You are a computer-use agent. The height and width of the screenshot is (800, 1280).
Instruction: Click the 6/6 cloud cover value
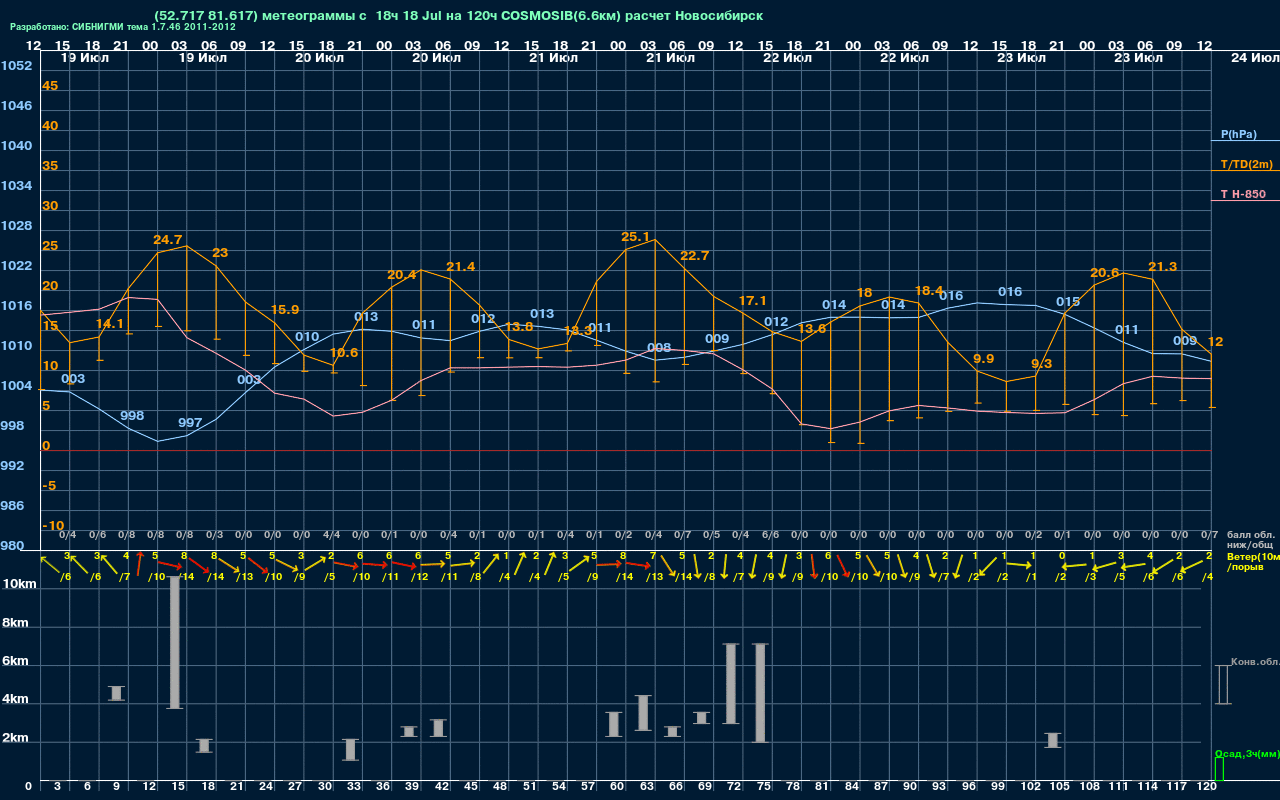pyautogui.click(x=772, y=535)
